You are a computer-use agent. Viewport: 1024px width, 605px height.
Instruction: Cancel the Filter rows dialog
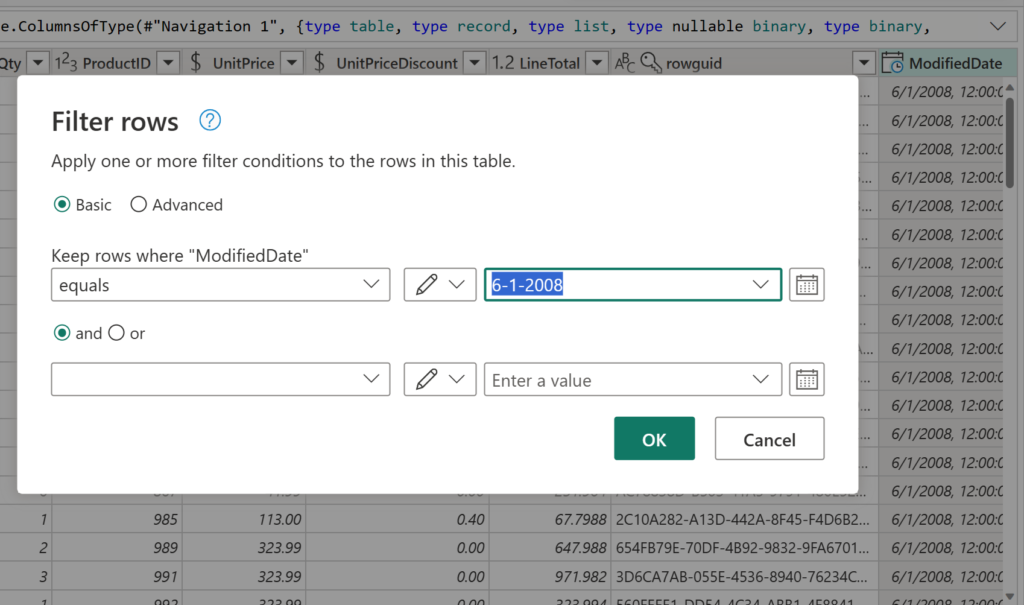[x=769, y=438]
